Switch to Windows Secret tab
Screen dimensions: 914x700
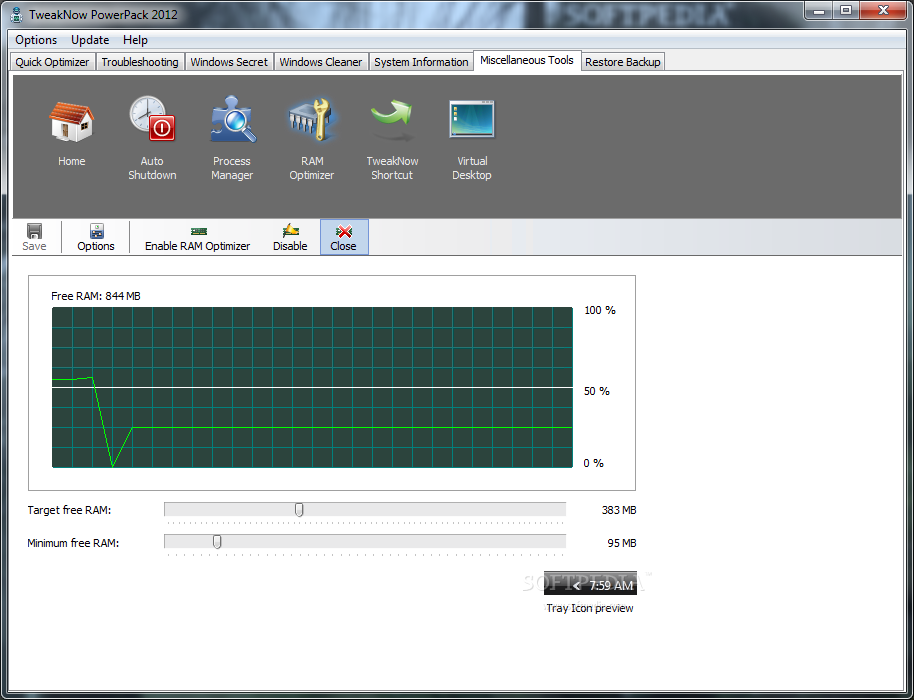(229, 62)
